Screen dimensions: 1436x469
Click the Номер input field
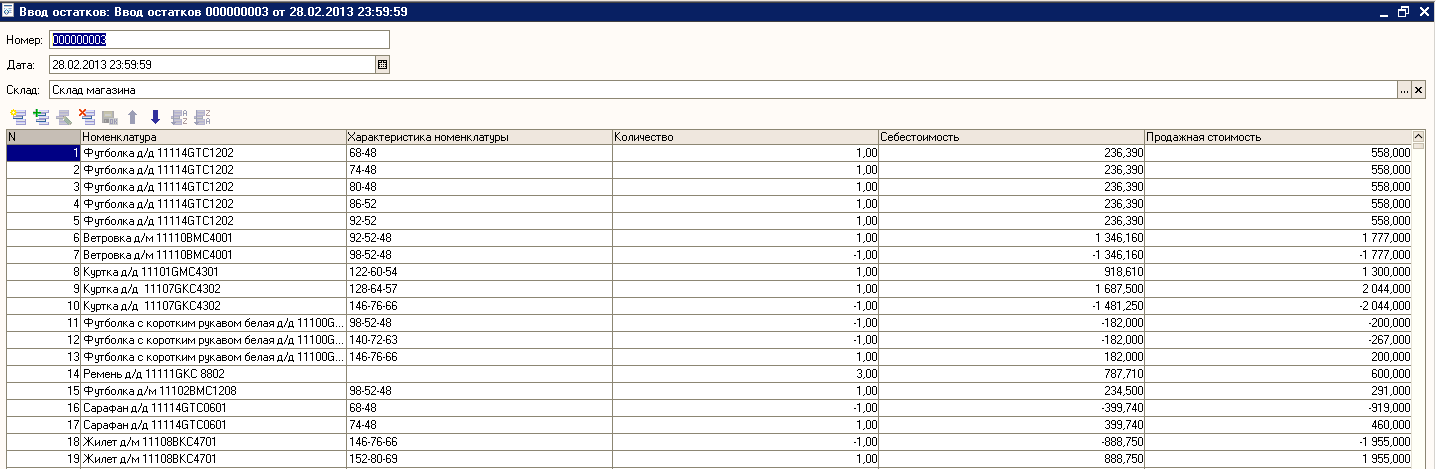point(218,40)
